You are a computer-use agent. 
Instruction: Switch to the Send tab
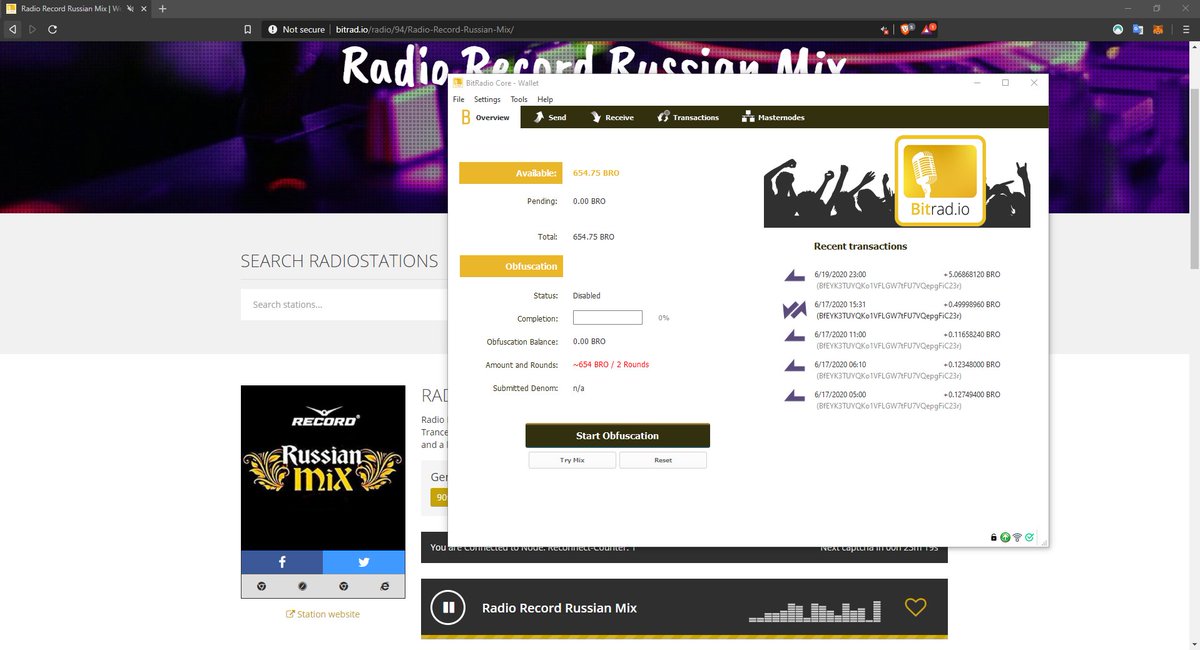[549, 117]
